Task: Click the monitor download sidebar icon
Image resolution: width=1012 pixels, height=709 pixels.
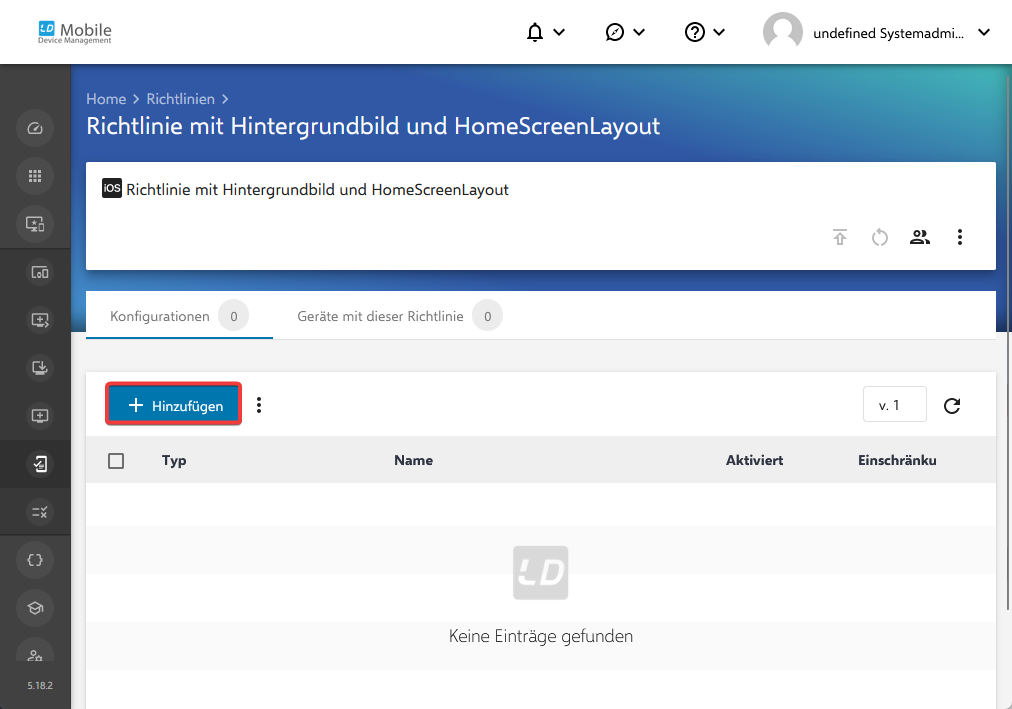Action: (x=39, y=368)
